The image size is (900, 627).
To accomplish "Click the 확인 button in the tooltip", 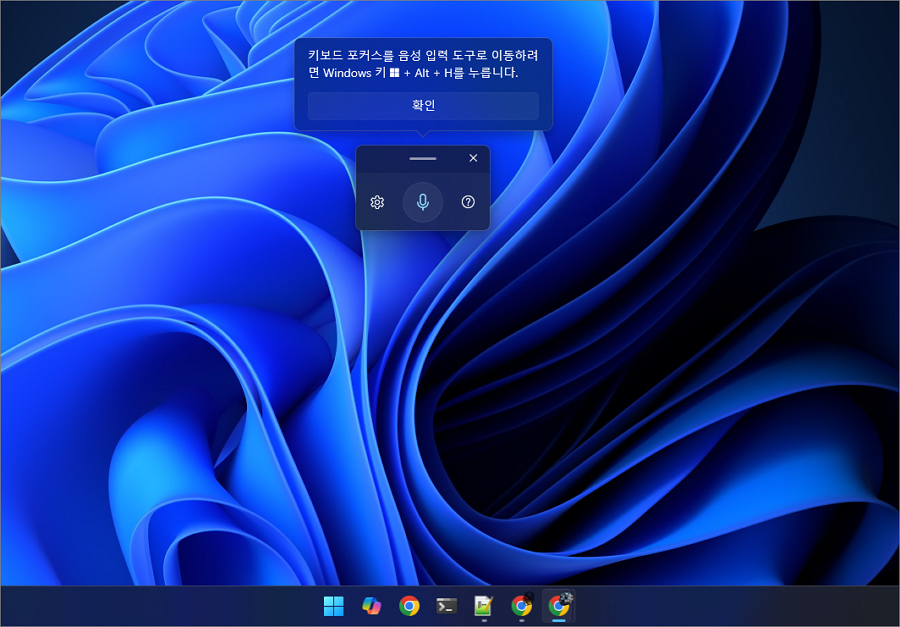I will pyautogui.click(x=423, y=106).
